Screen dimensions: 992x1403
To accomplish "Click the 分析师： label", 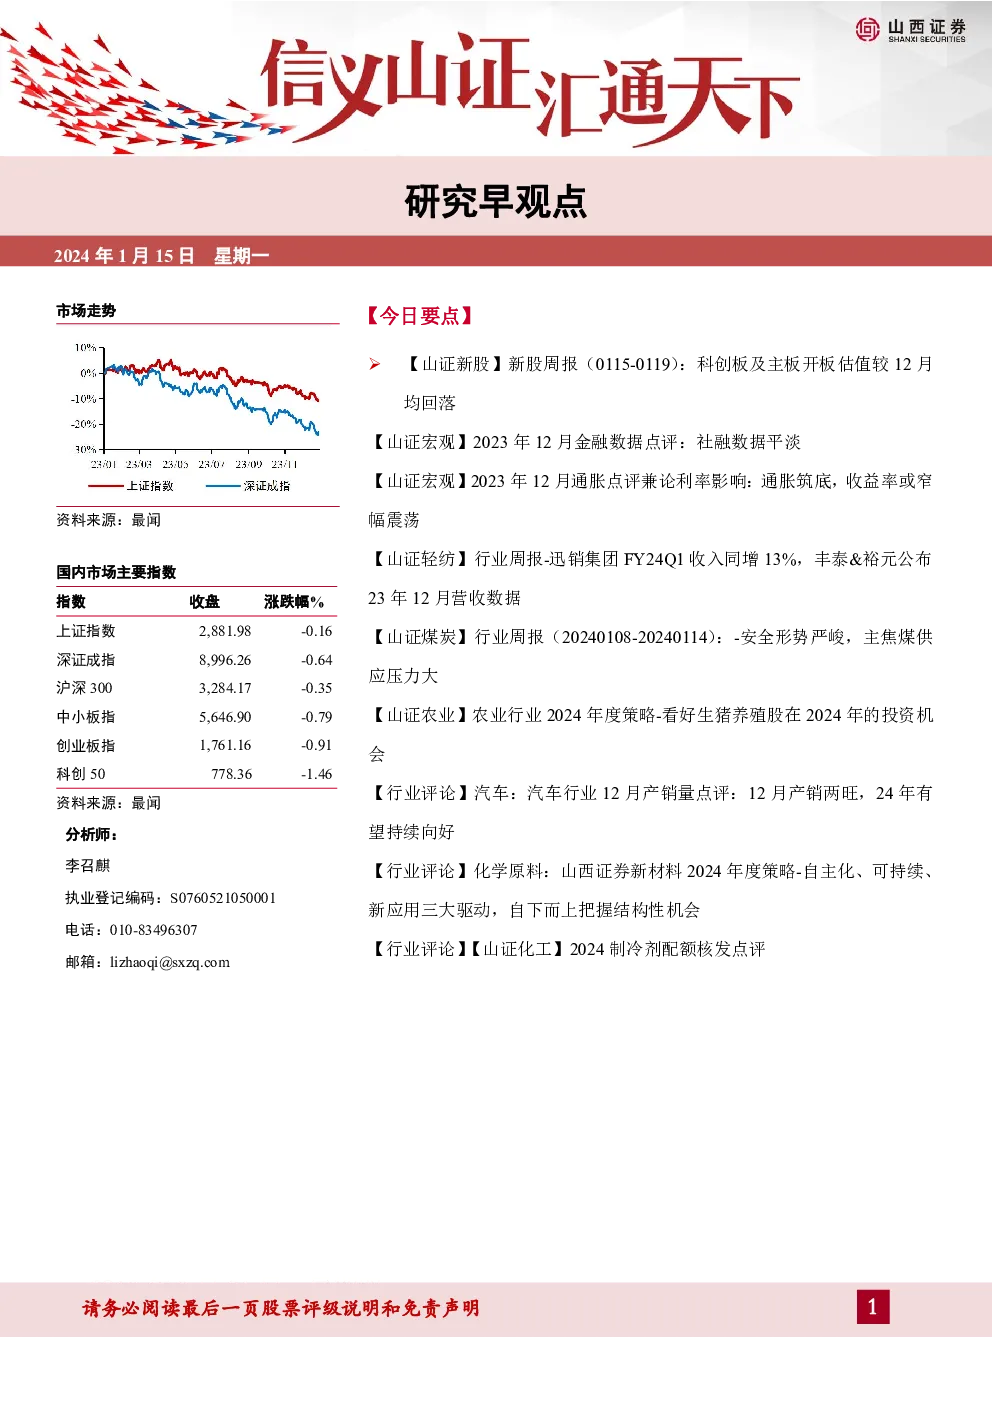I will [92, 834].
